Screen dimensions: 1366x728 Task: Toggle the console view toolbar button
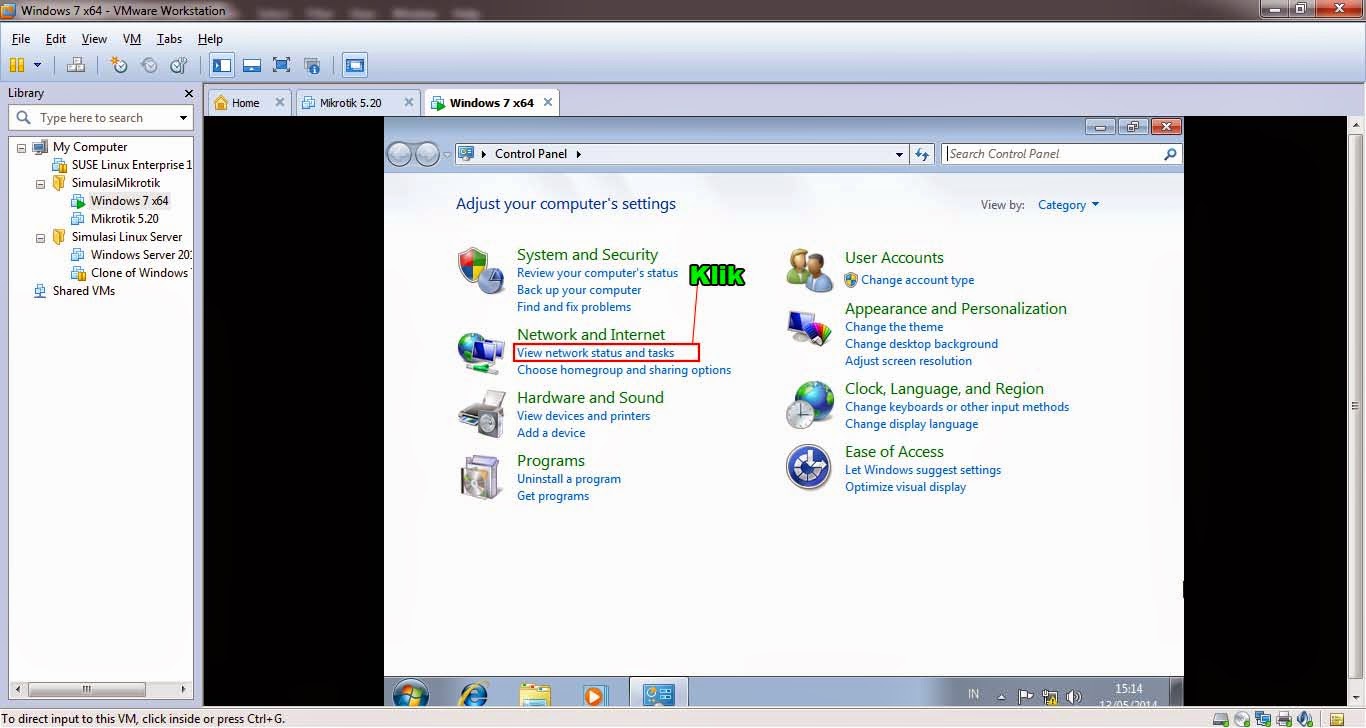pyautogui.click(x=355, y=65)
